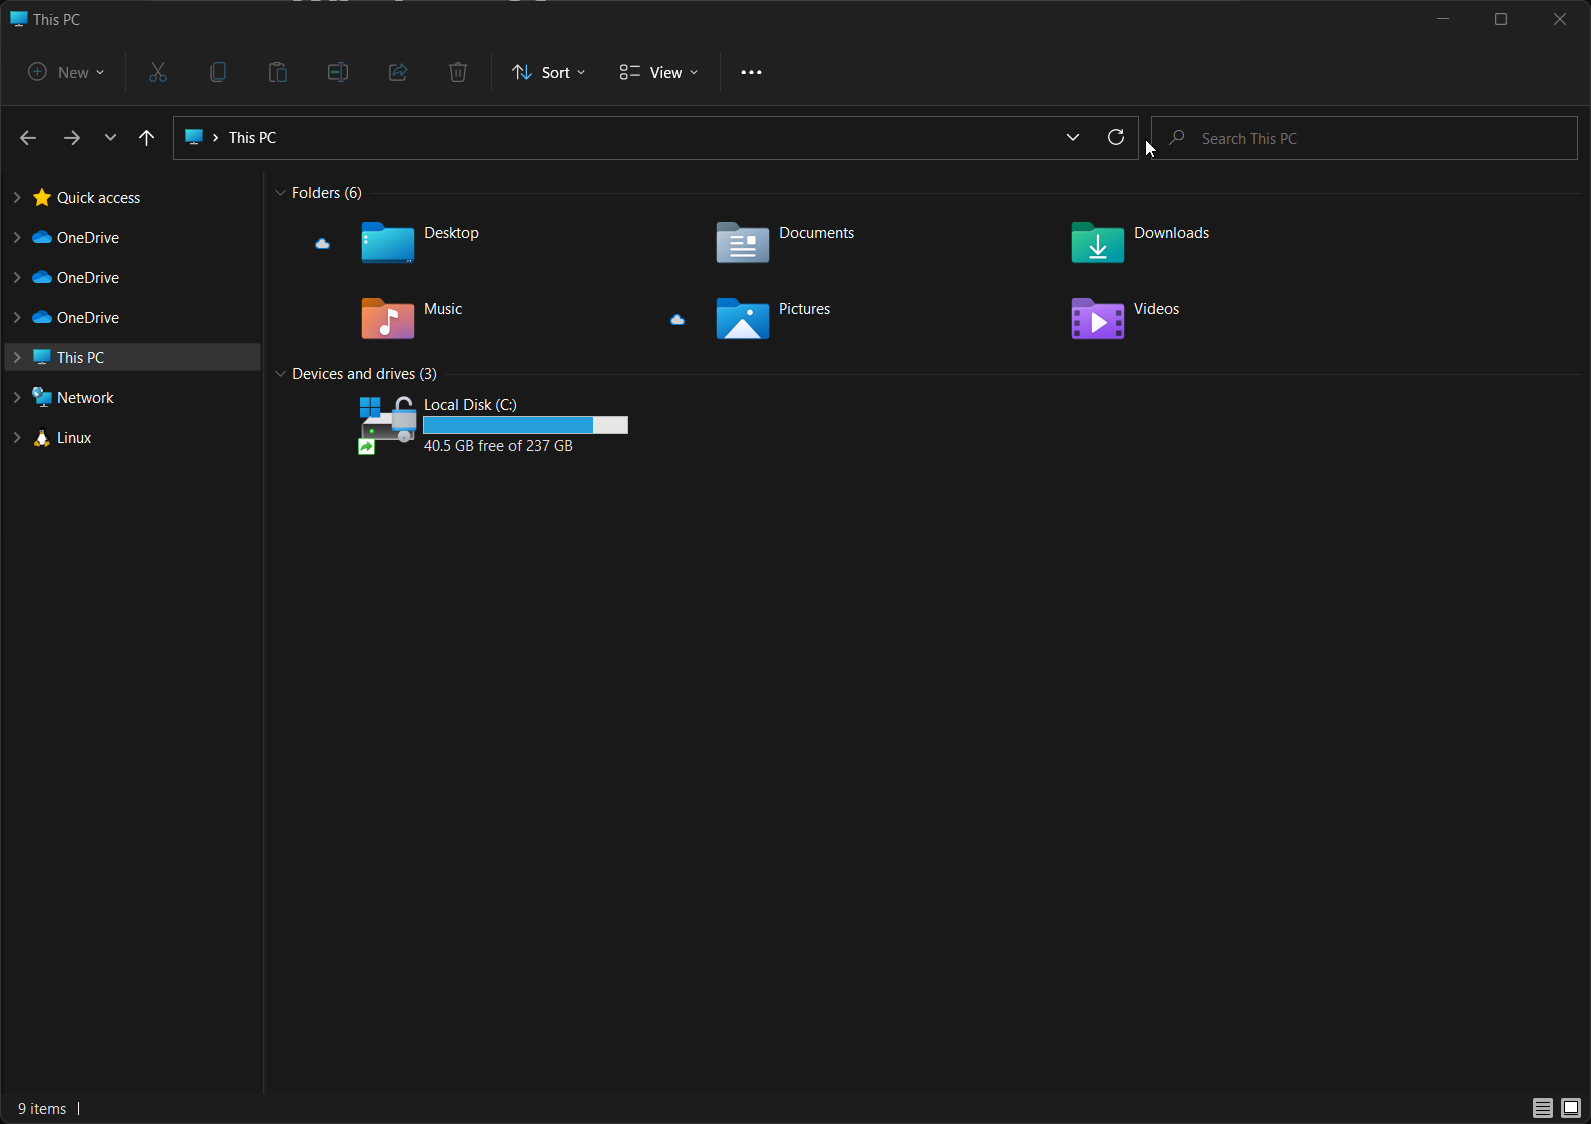
Task: Click the Cut scissors icon
Action: click(x=158, y=72)
